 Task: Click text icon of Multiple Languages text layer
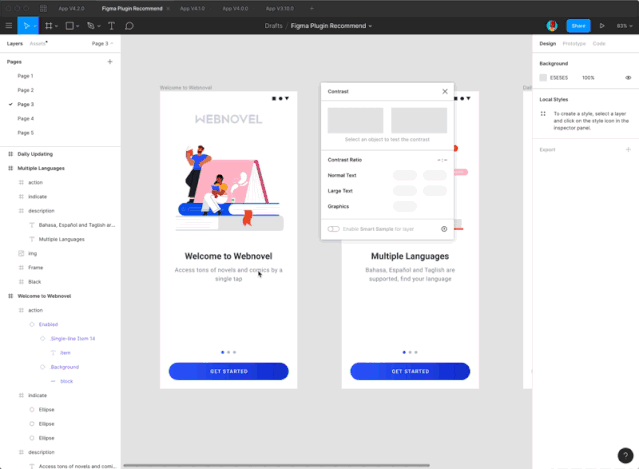pyautogui.click(x=32, y=239)
